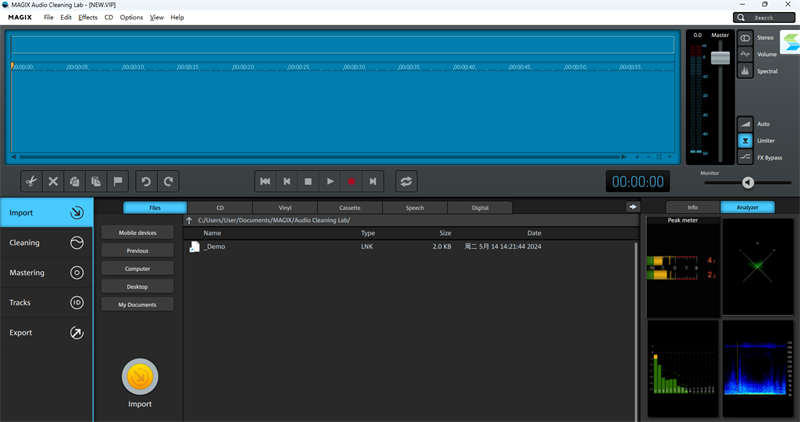
Task: Zoom in with the plus icon
Action: [x=637, y=157]
